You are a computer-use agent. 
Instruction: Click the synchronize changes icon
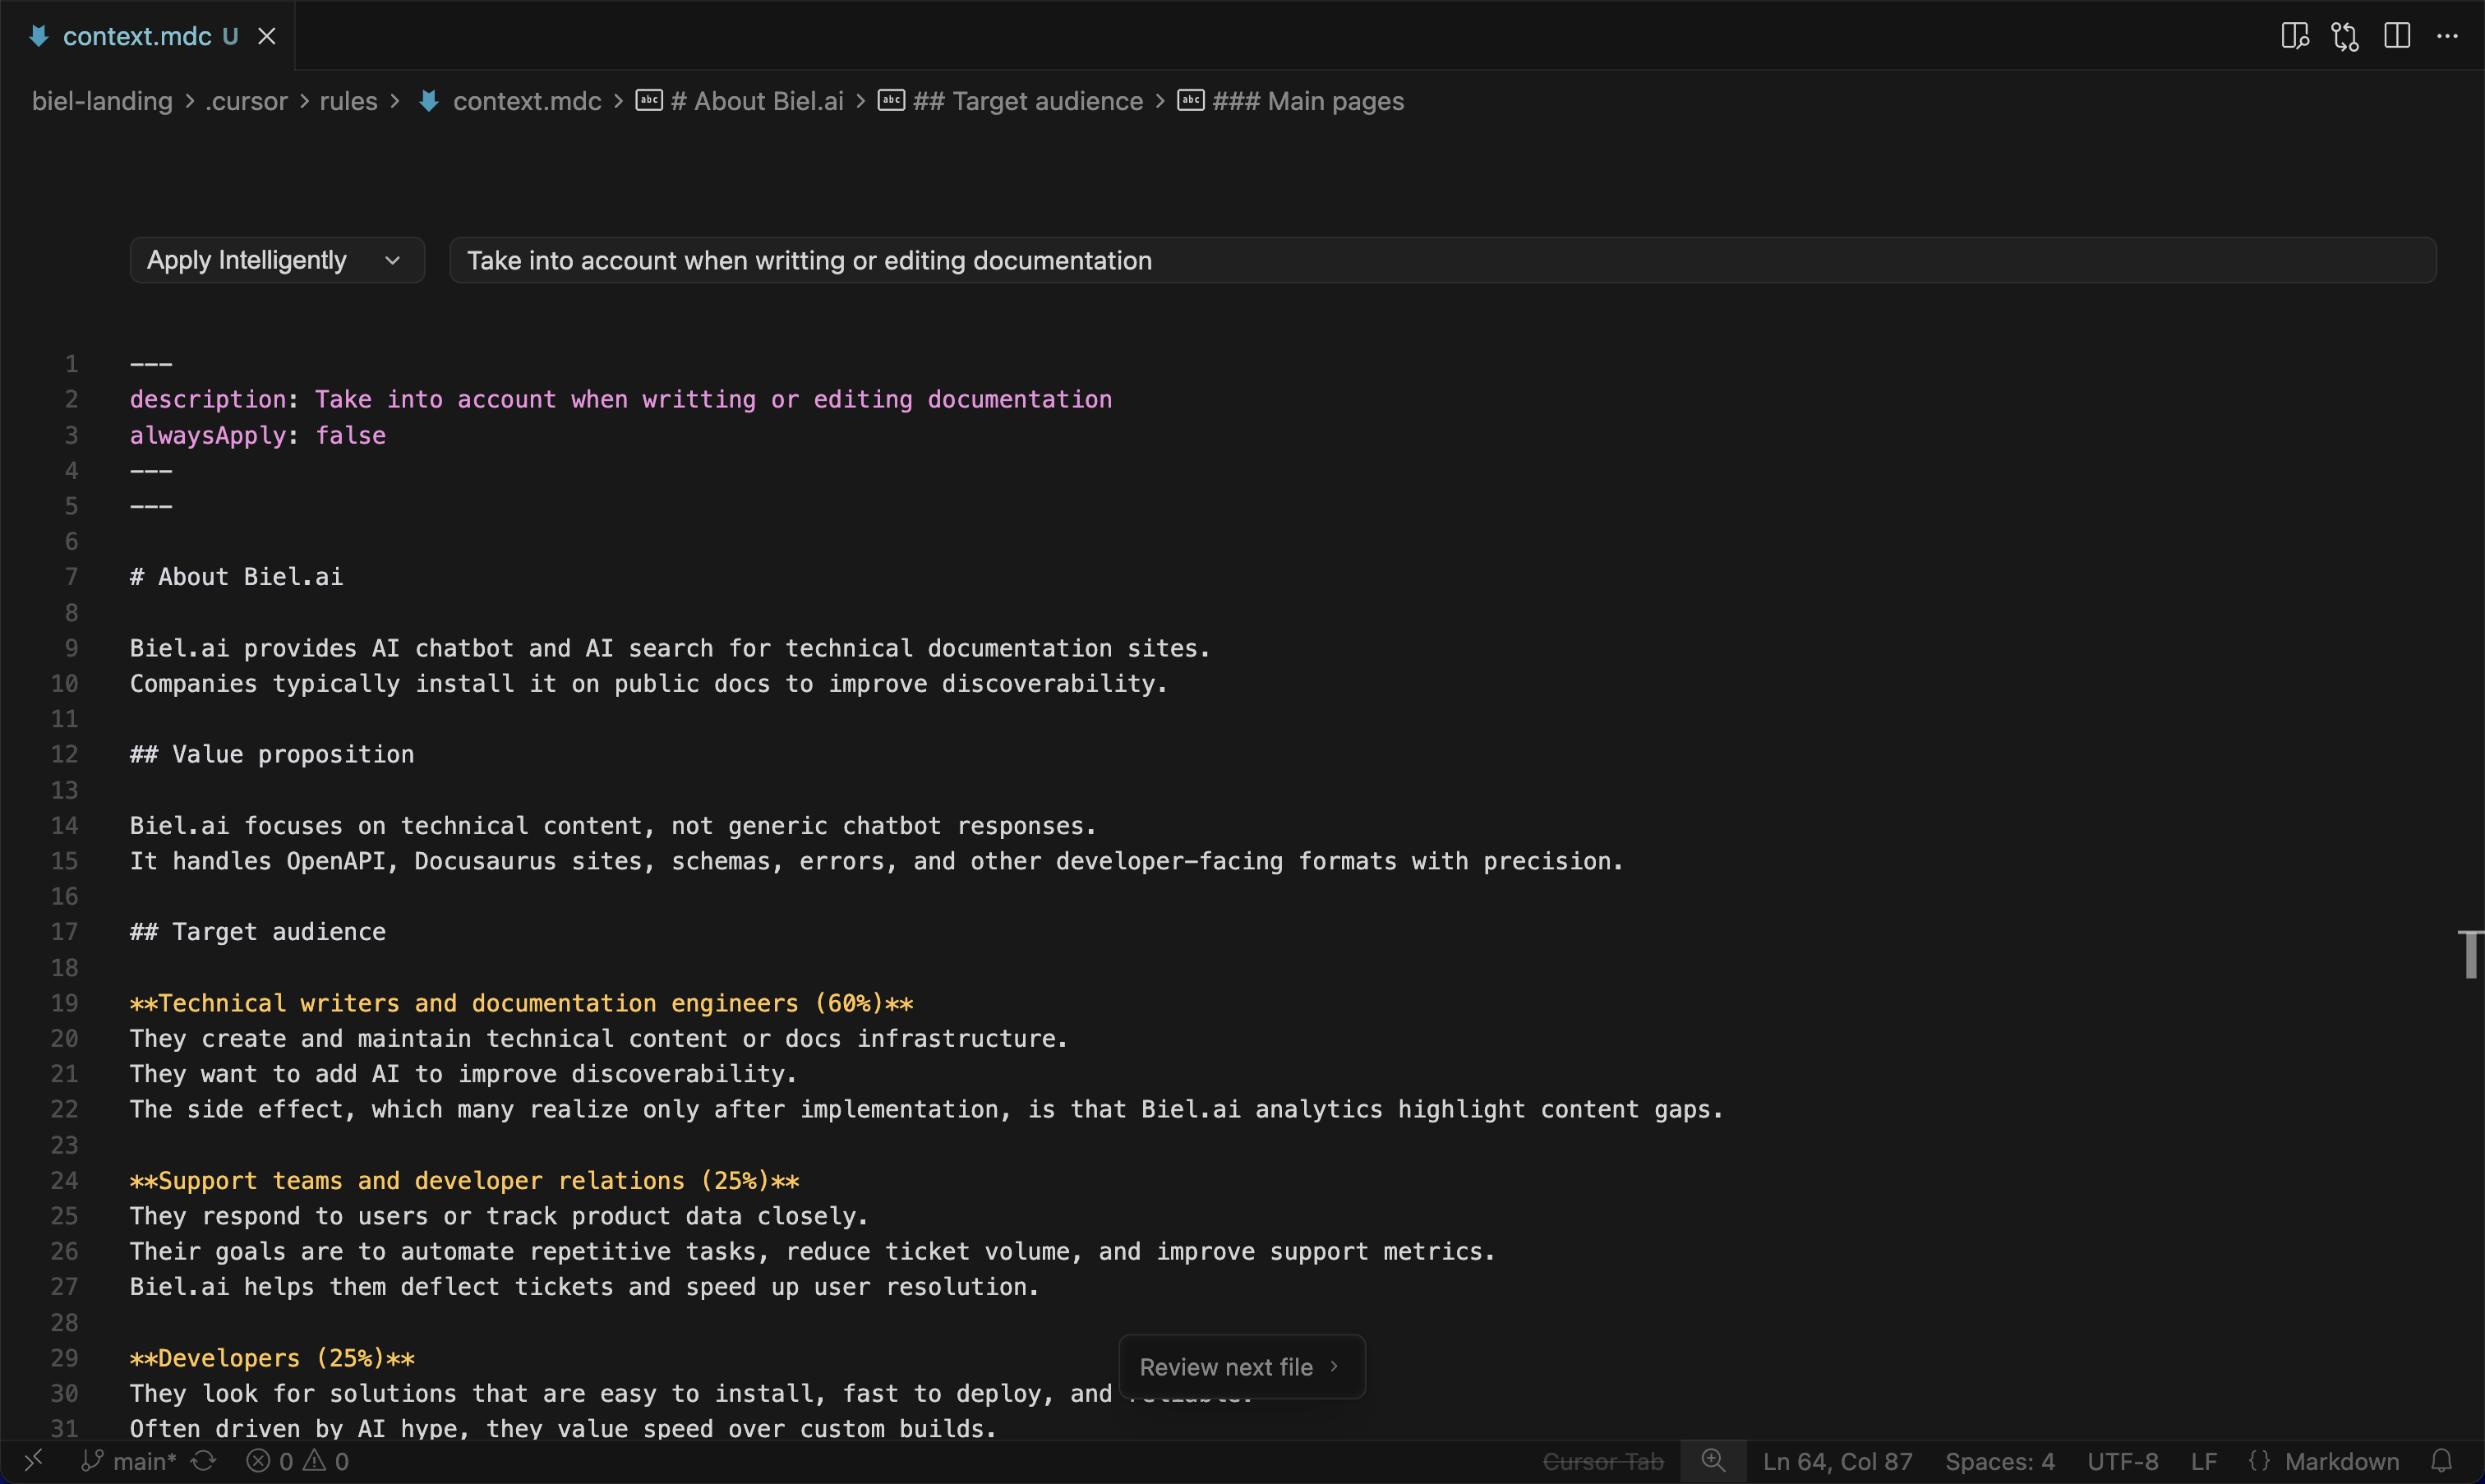click(204, 1461)
